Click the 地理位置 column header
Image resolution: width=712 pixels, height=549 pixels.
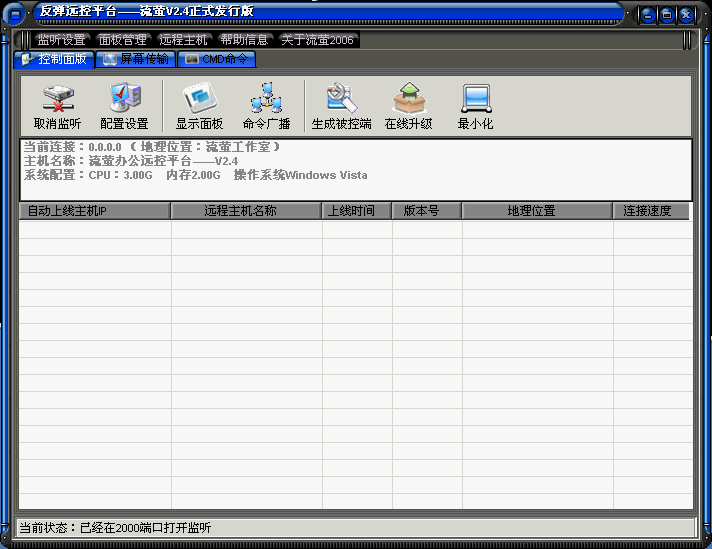click(537, 211)
